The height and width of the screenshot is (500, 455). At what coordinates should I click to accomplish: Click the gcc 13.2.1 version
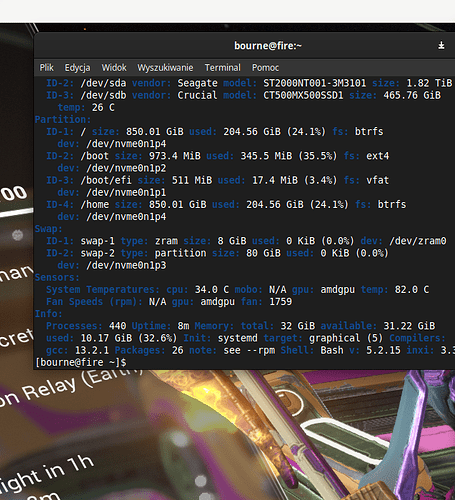[x=92, y=350]
